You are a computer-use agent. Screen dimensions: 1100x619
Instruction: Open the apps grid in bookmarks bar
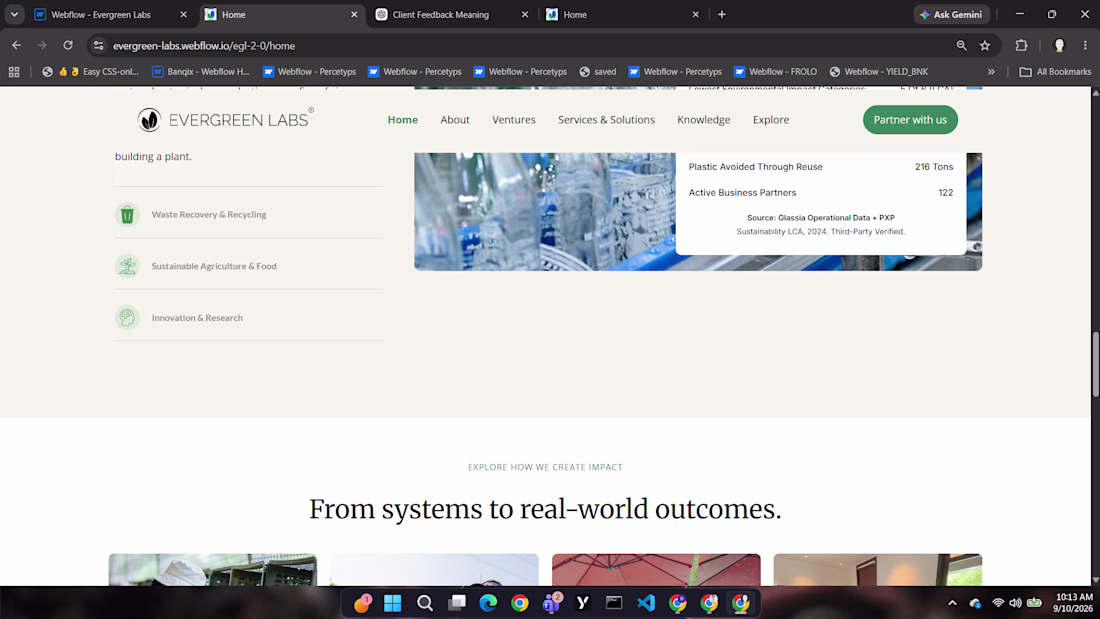(x=14, y=72)
